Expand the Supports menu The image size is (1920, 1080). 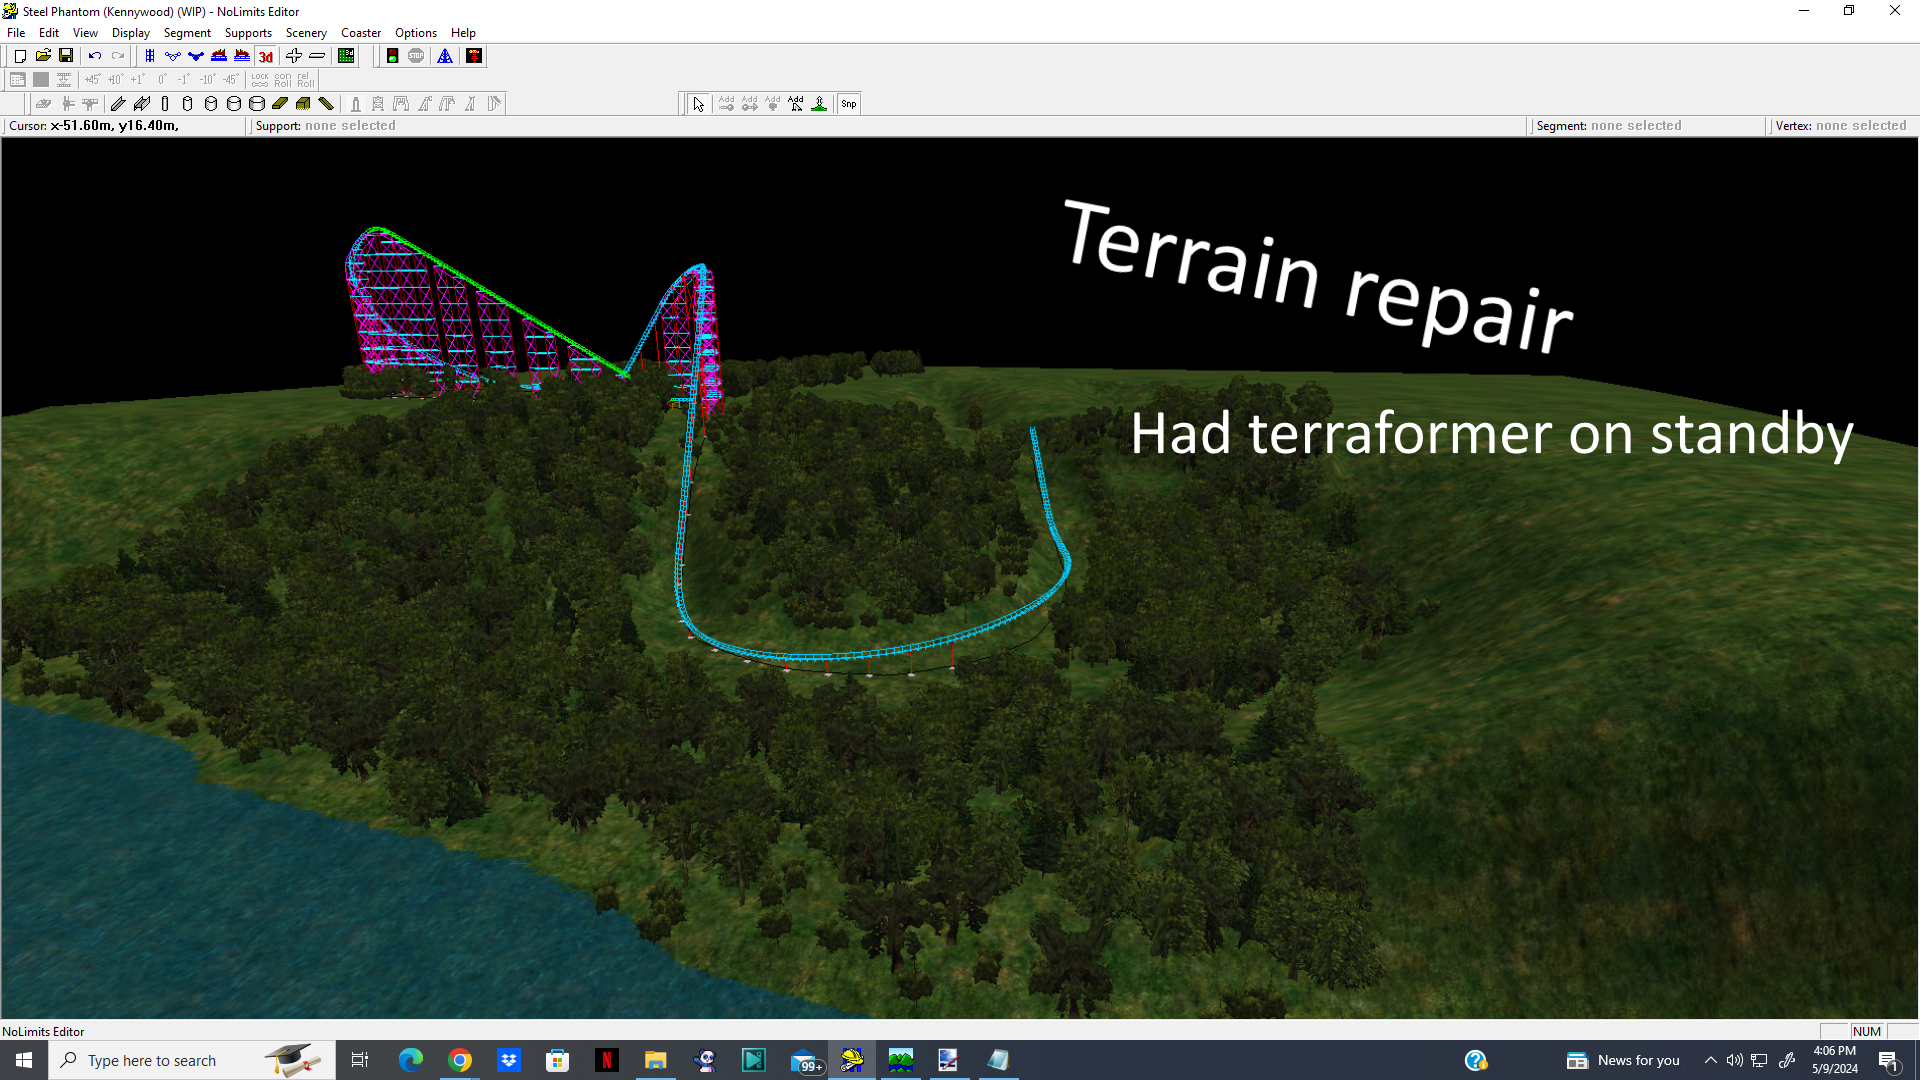point(248,33)
